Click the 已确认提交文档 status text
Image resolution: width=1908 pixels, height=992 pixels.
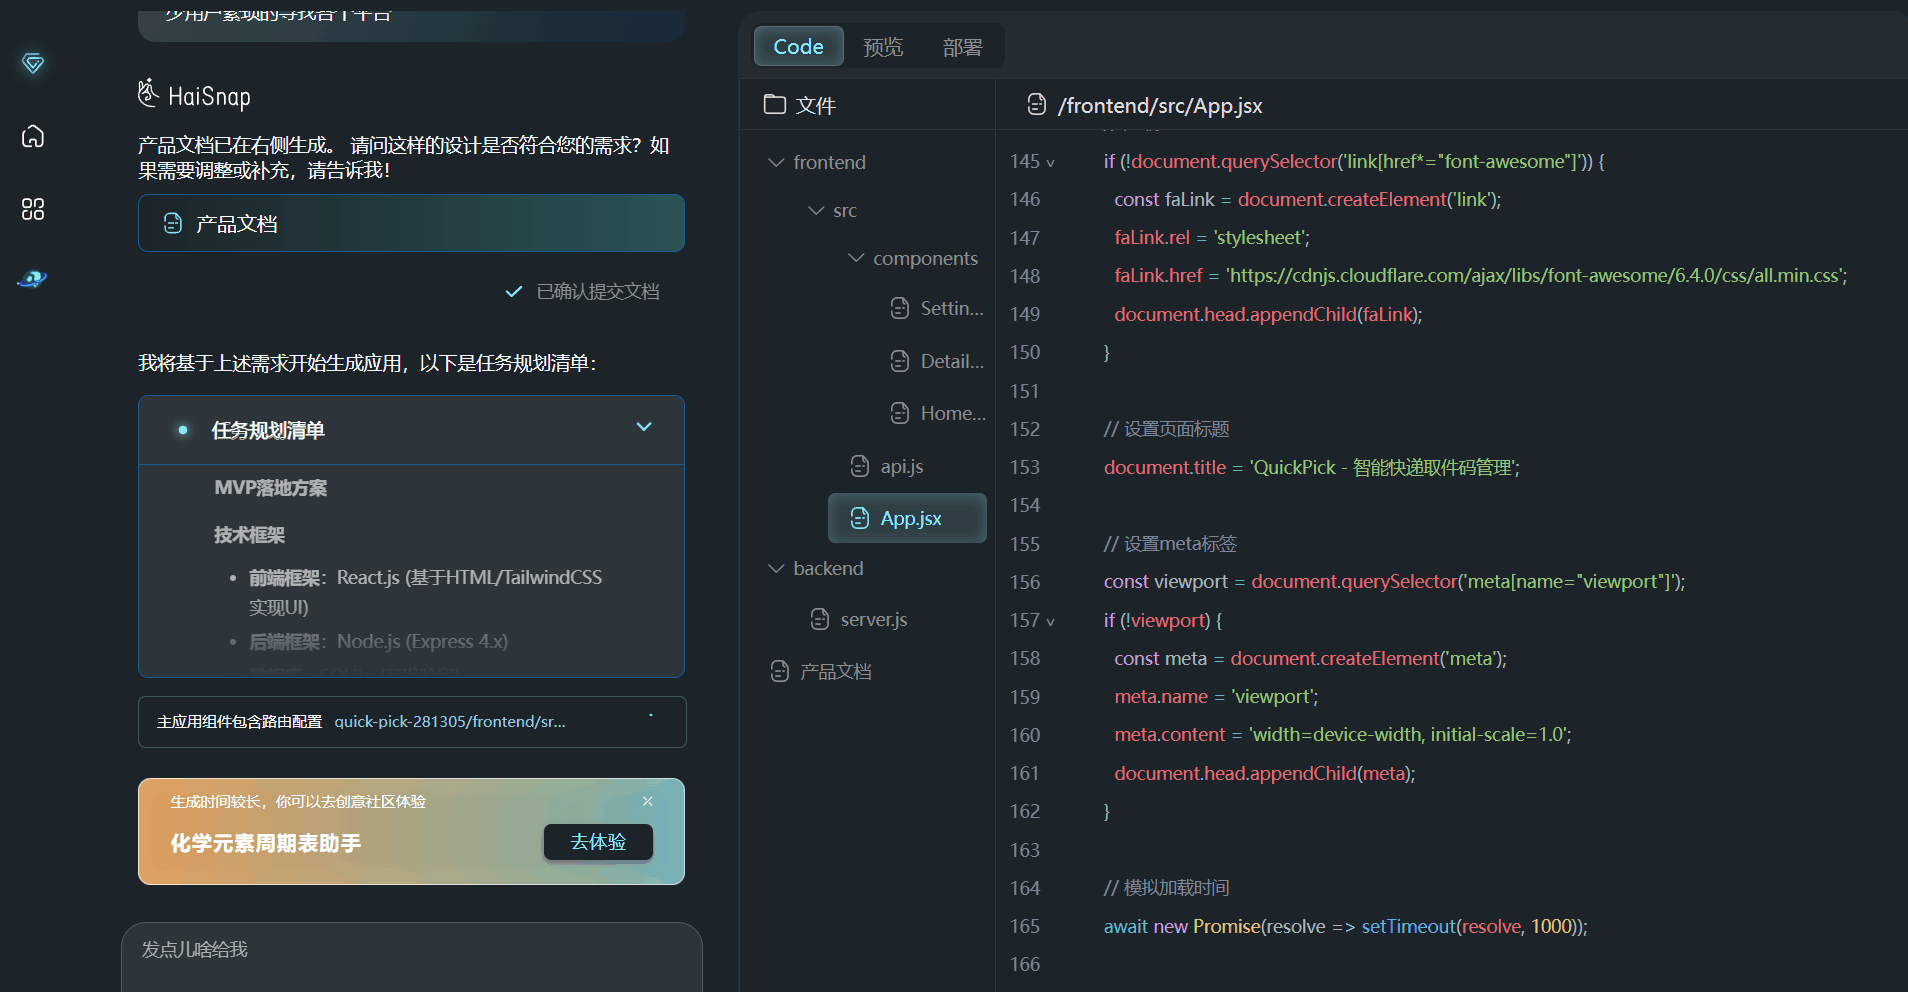(x=598, y=291)
